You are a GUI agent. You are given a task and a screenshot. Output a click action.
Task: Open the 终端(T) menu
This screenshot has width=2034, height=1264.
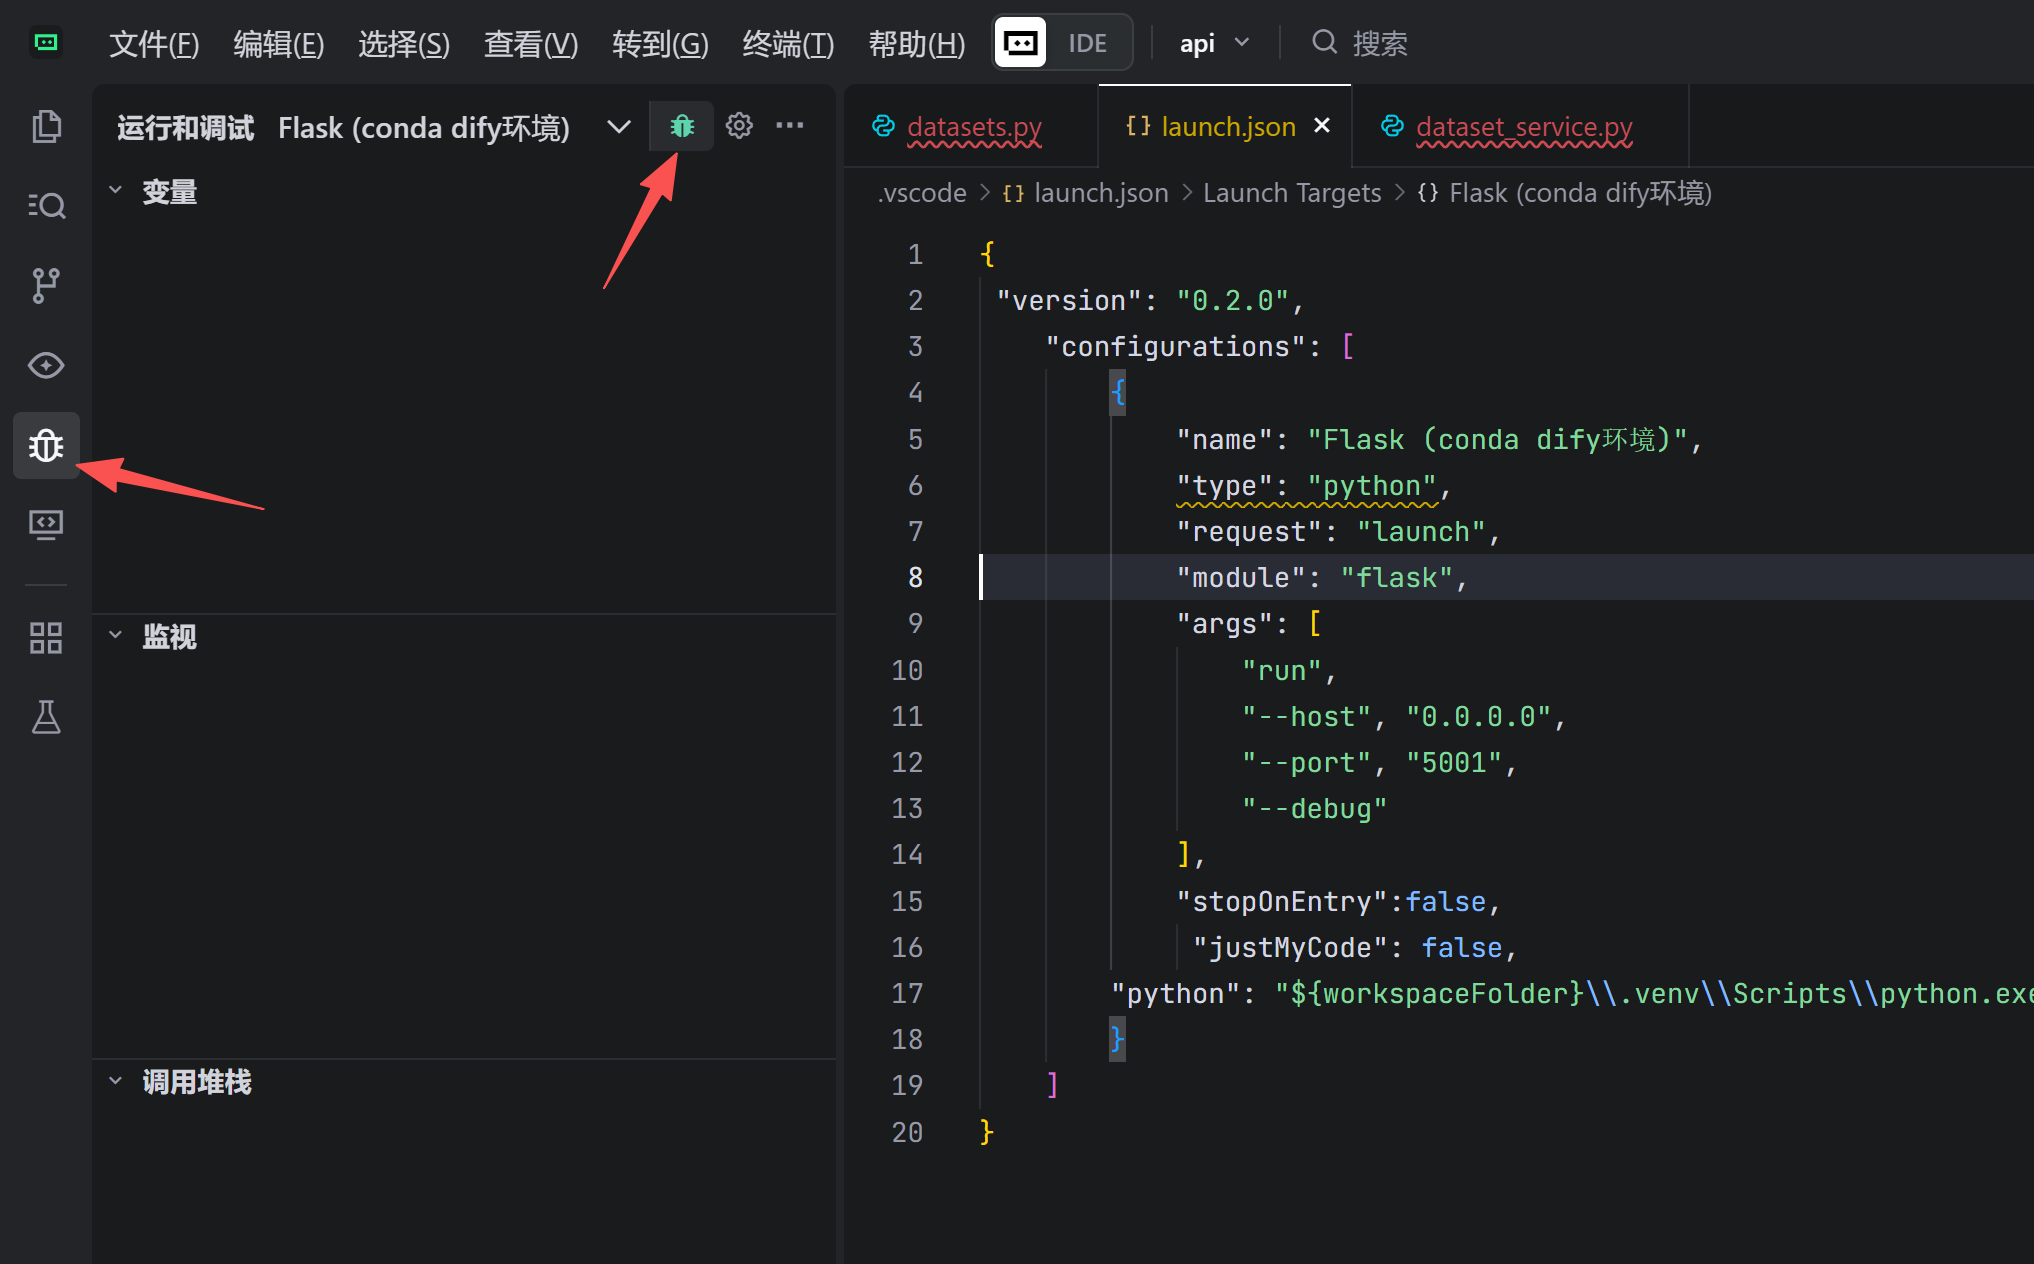click(x=788, y=44)
